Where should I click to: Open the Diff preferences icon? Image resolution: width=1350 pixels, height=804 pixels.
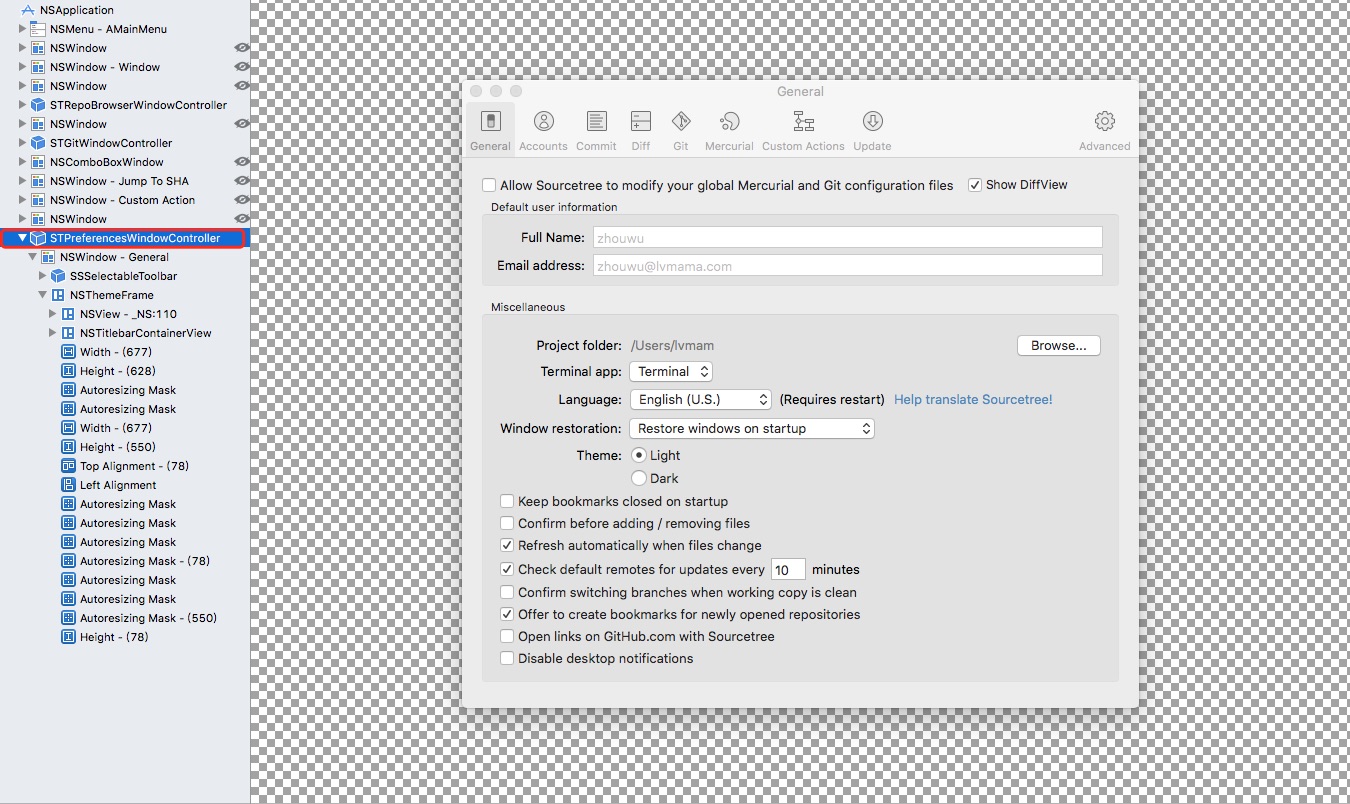(x=641, y=122)
